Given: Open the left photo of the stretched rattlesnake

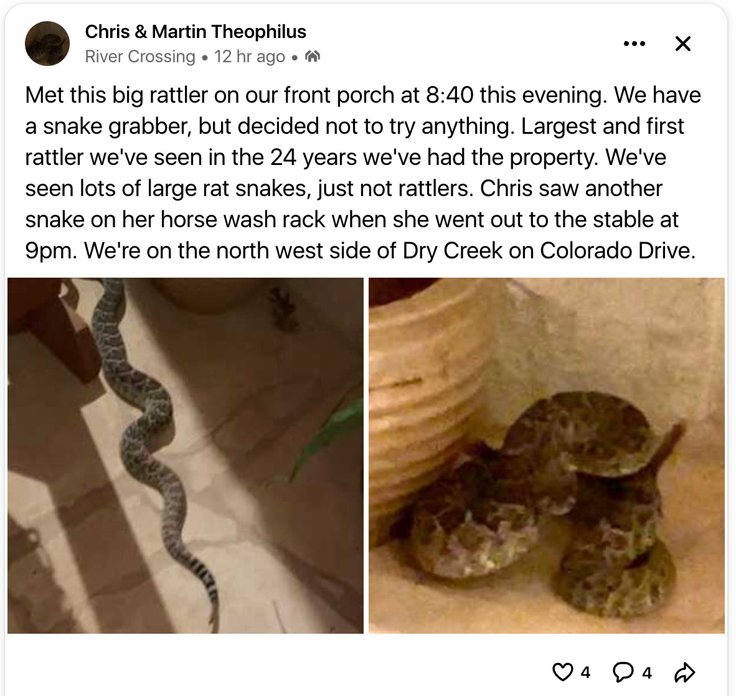Looking at the screenshot, I should pos(185,456).
